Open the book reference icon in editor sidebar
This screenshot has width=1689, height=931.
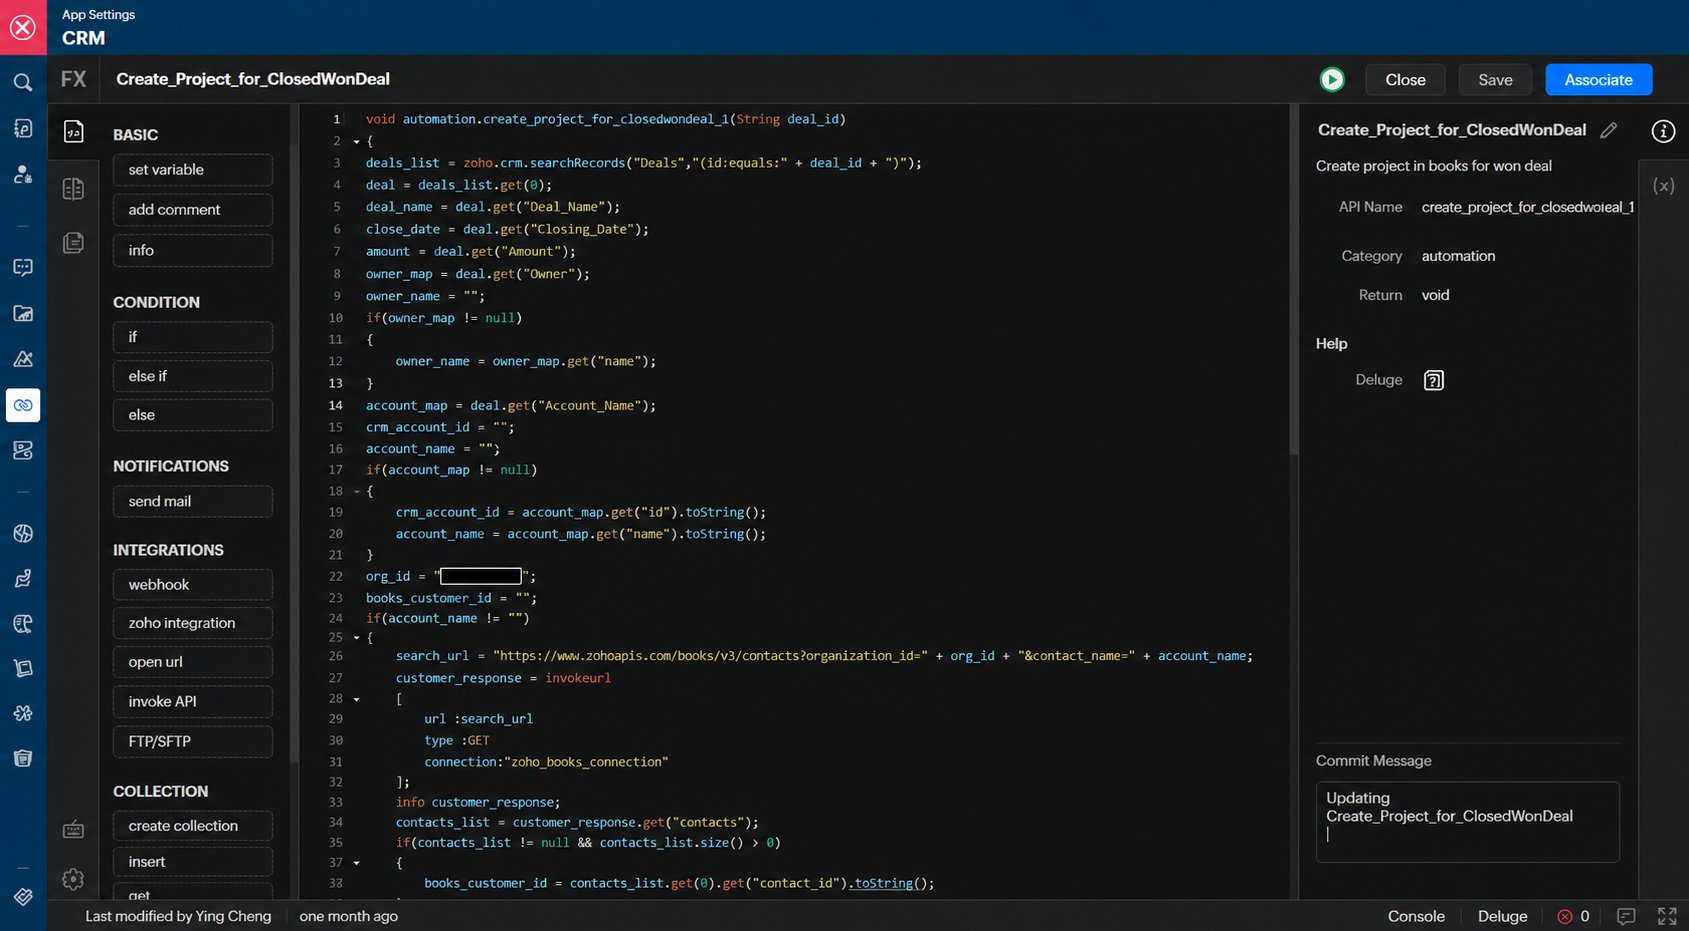tap(73, 189)
